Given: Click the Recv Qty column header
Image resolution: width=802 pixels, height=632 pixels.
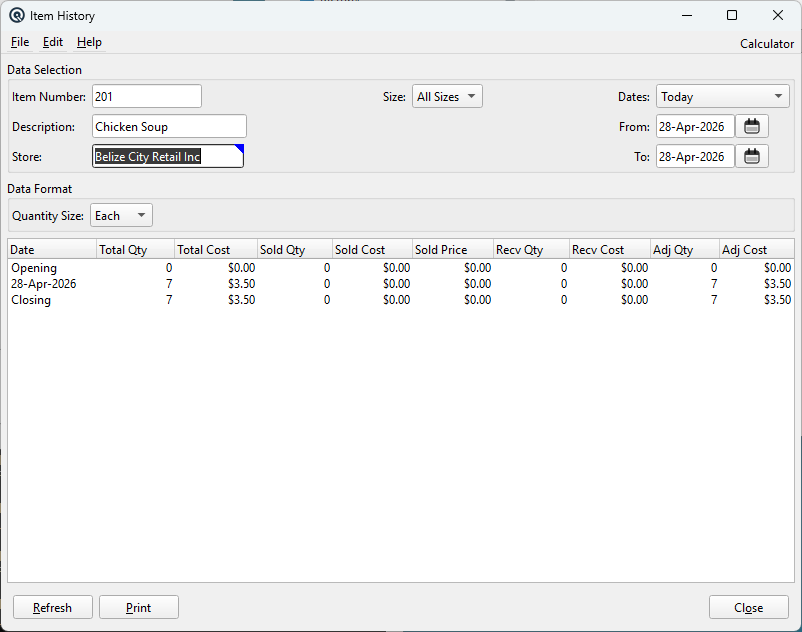Looking at the screenshot, I should [x=531, y=250].
